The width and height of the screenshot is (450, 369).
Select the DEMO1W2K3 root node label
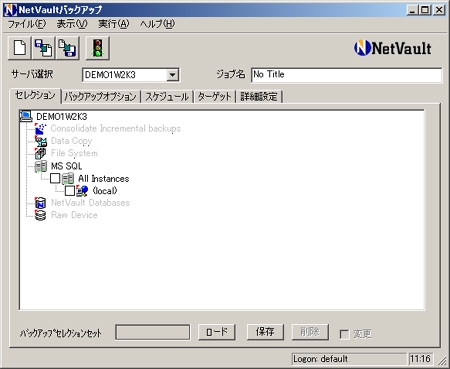[x=62, y=117]
